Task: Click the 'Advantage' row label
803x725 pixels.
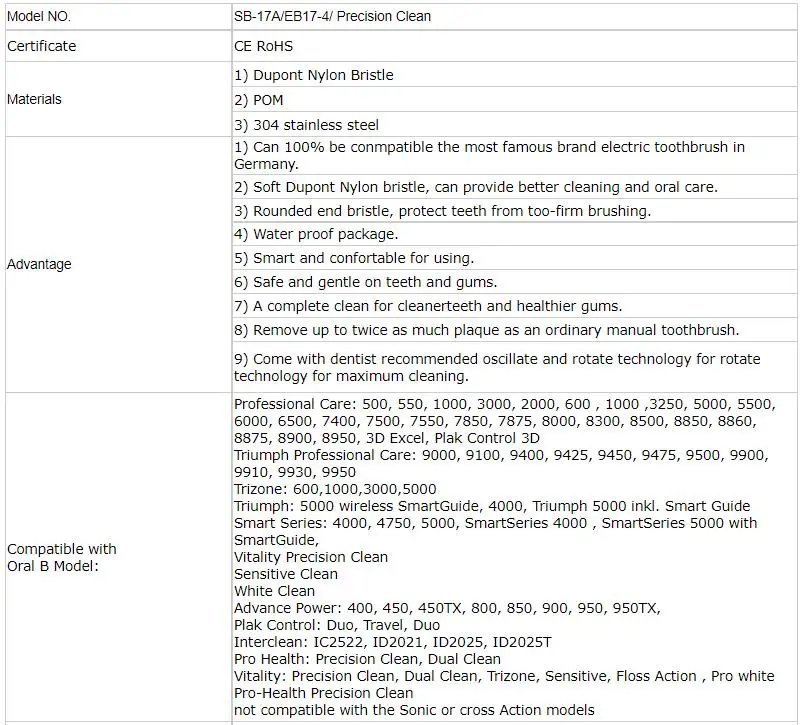Action: pos(39,264)
